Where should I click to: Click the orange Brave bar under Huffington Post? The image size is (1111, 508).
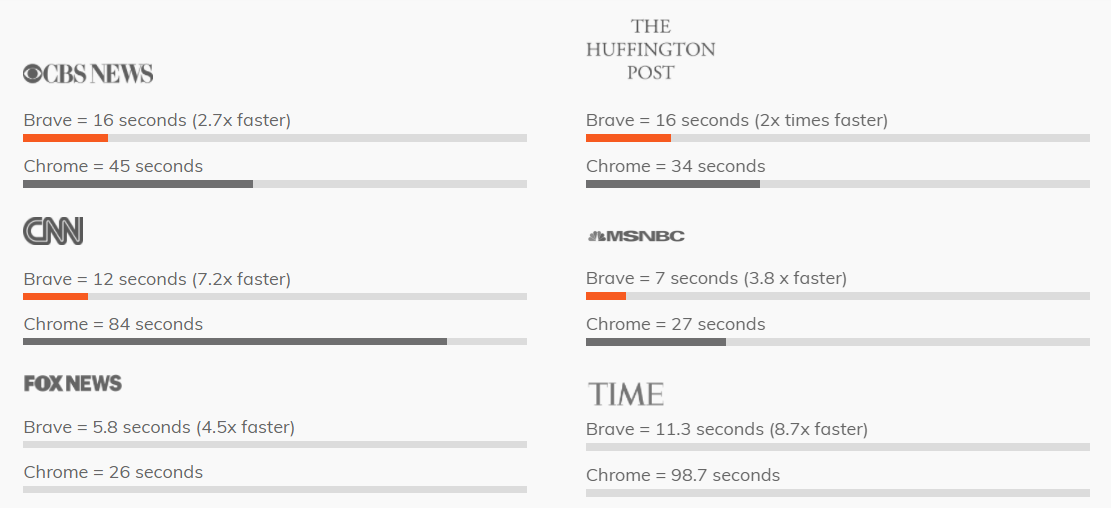click(628, 138)
